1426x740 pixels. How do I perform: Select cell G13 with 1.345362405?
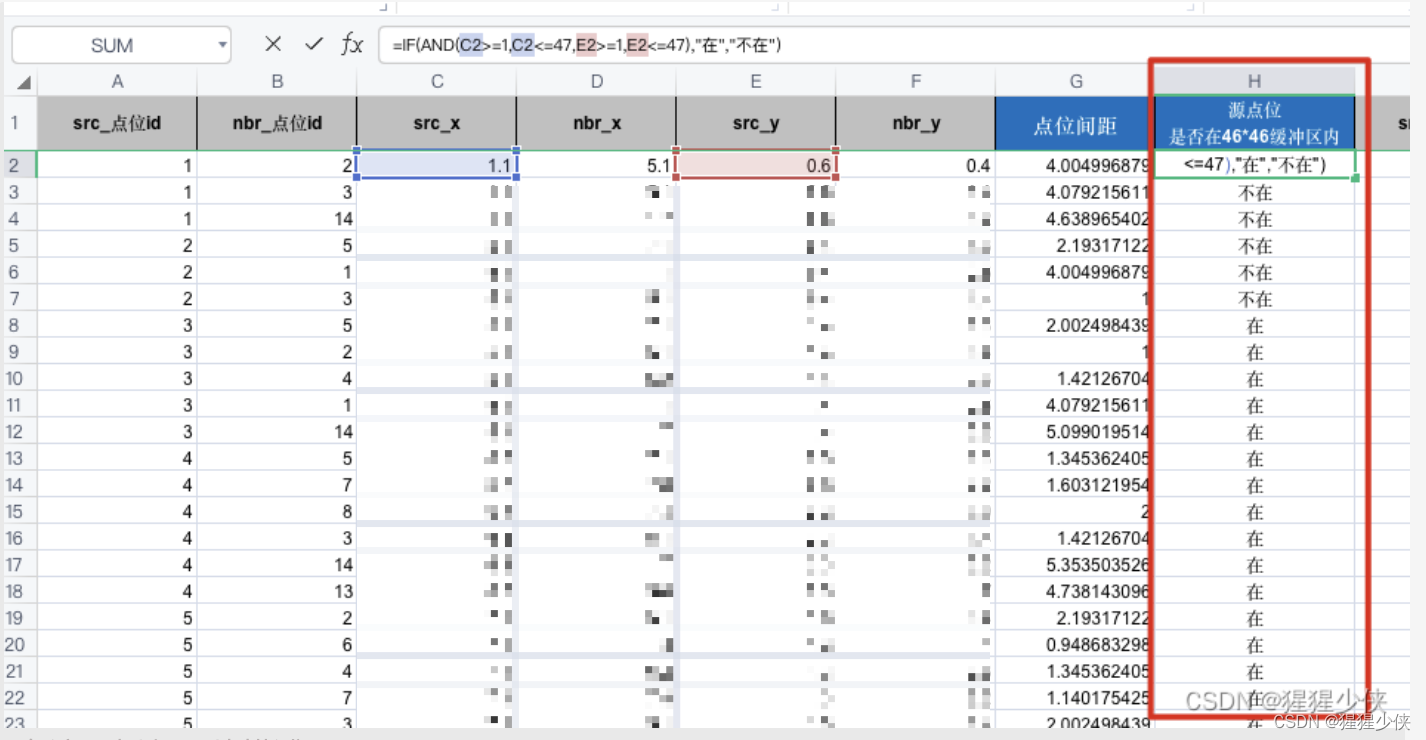1075,458
